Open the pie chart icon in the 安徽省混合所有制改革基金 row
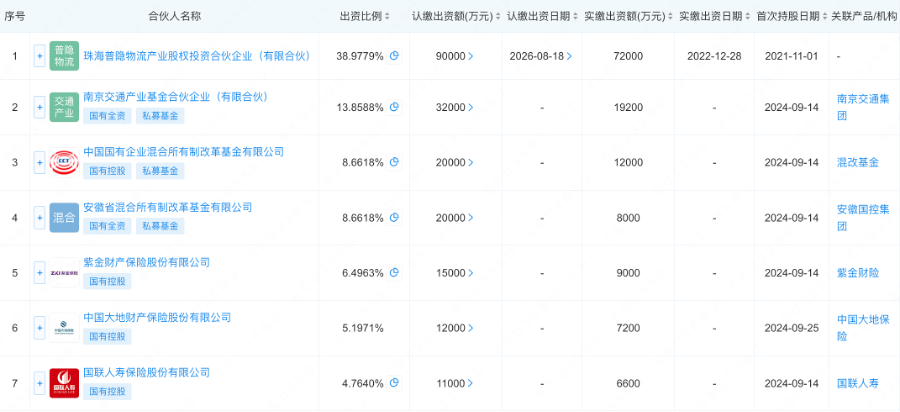Image resolution: width=900 pixels, height=412 pixels. pyautogui.click(x=394, y=217)
